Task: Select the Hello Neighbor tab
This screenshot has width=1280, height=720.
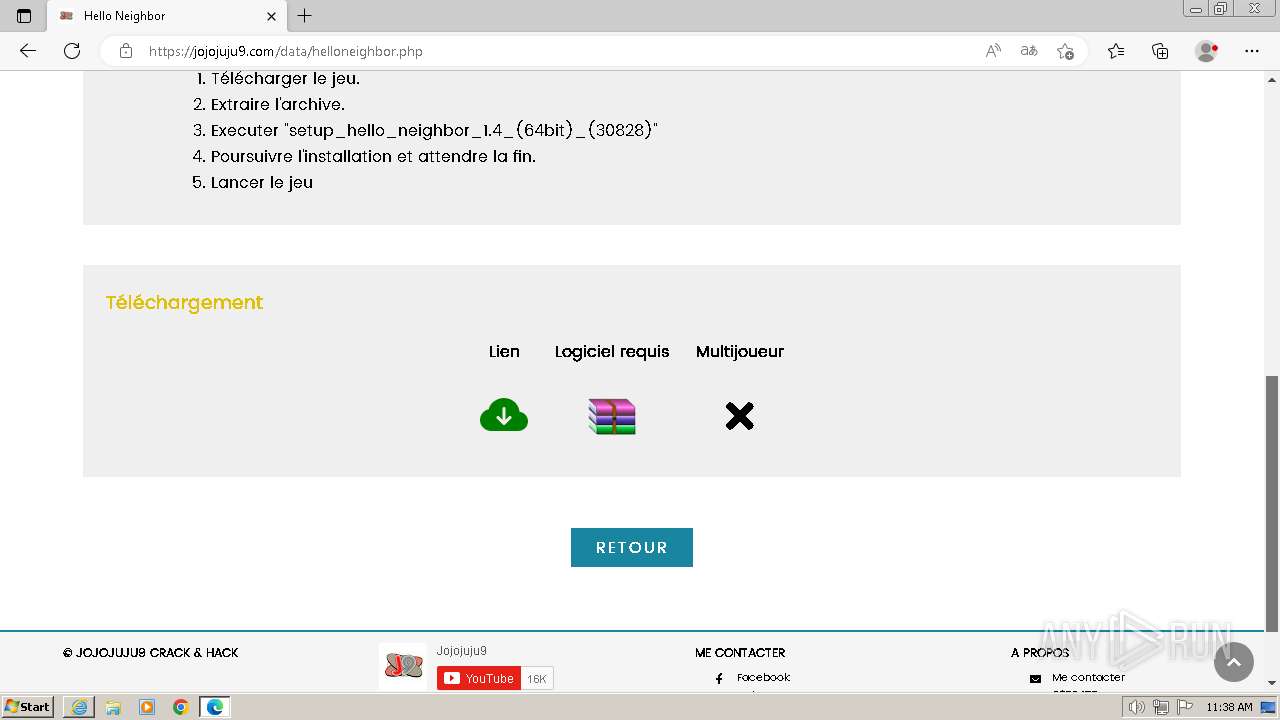Action: (167, 16)
